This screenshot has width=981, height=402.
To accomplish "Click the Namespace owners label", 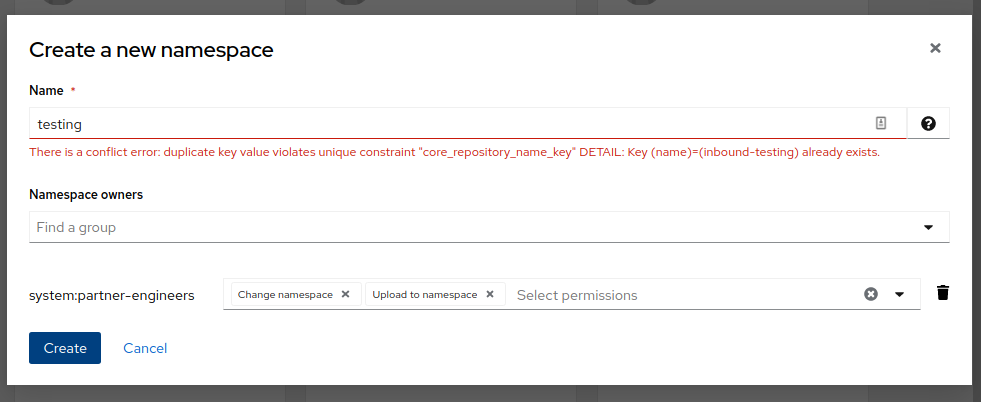I will click(86, 194).
